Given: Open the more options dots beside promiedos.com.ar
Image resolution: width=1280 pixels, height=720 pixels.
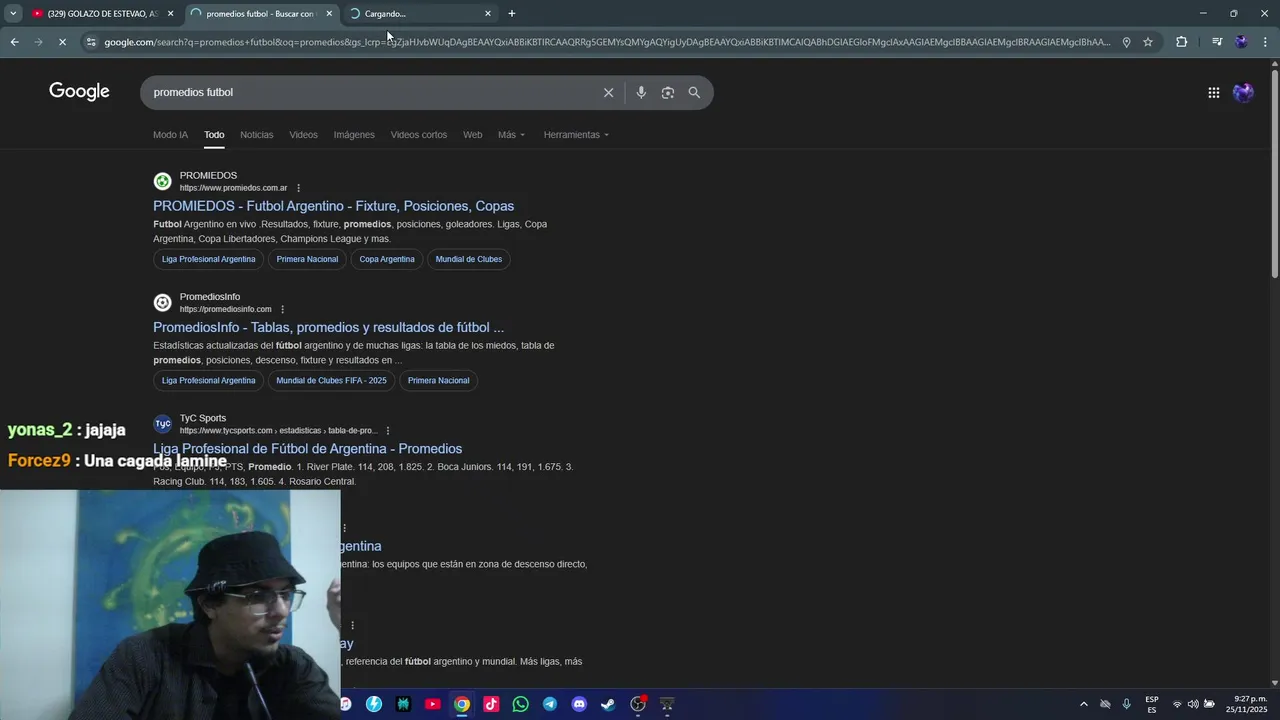Looking at the screenshot, I should click(x=298, y=188).
